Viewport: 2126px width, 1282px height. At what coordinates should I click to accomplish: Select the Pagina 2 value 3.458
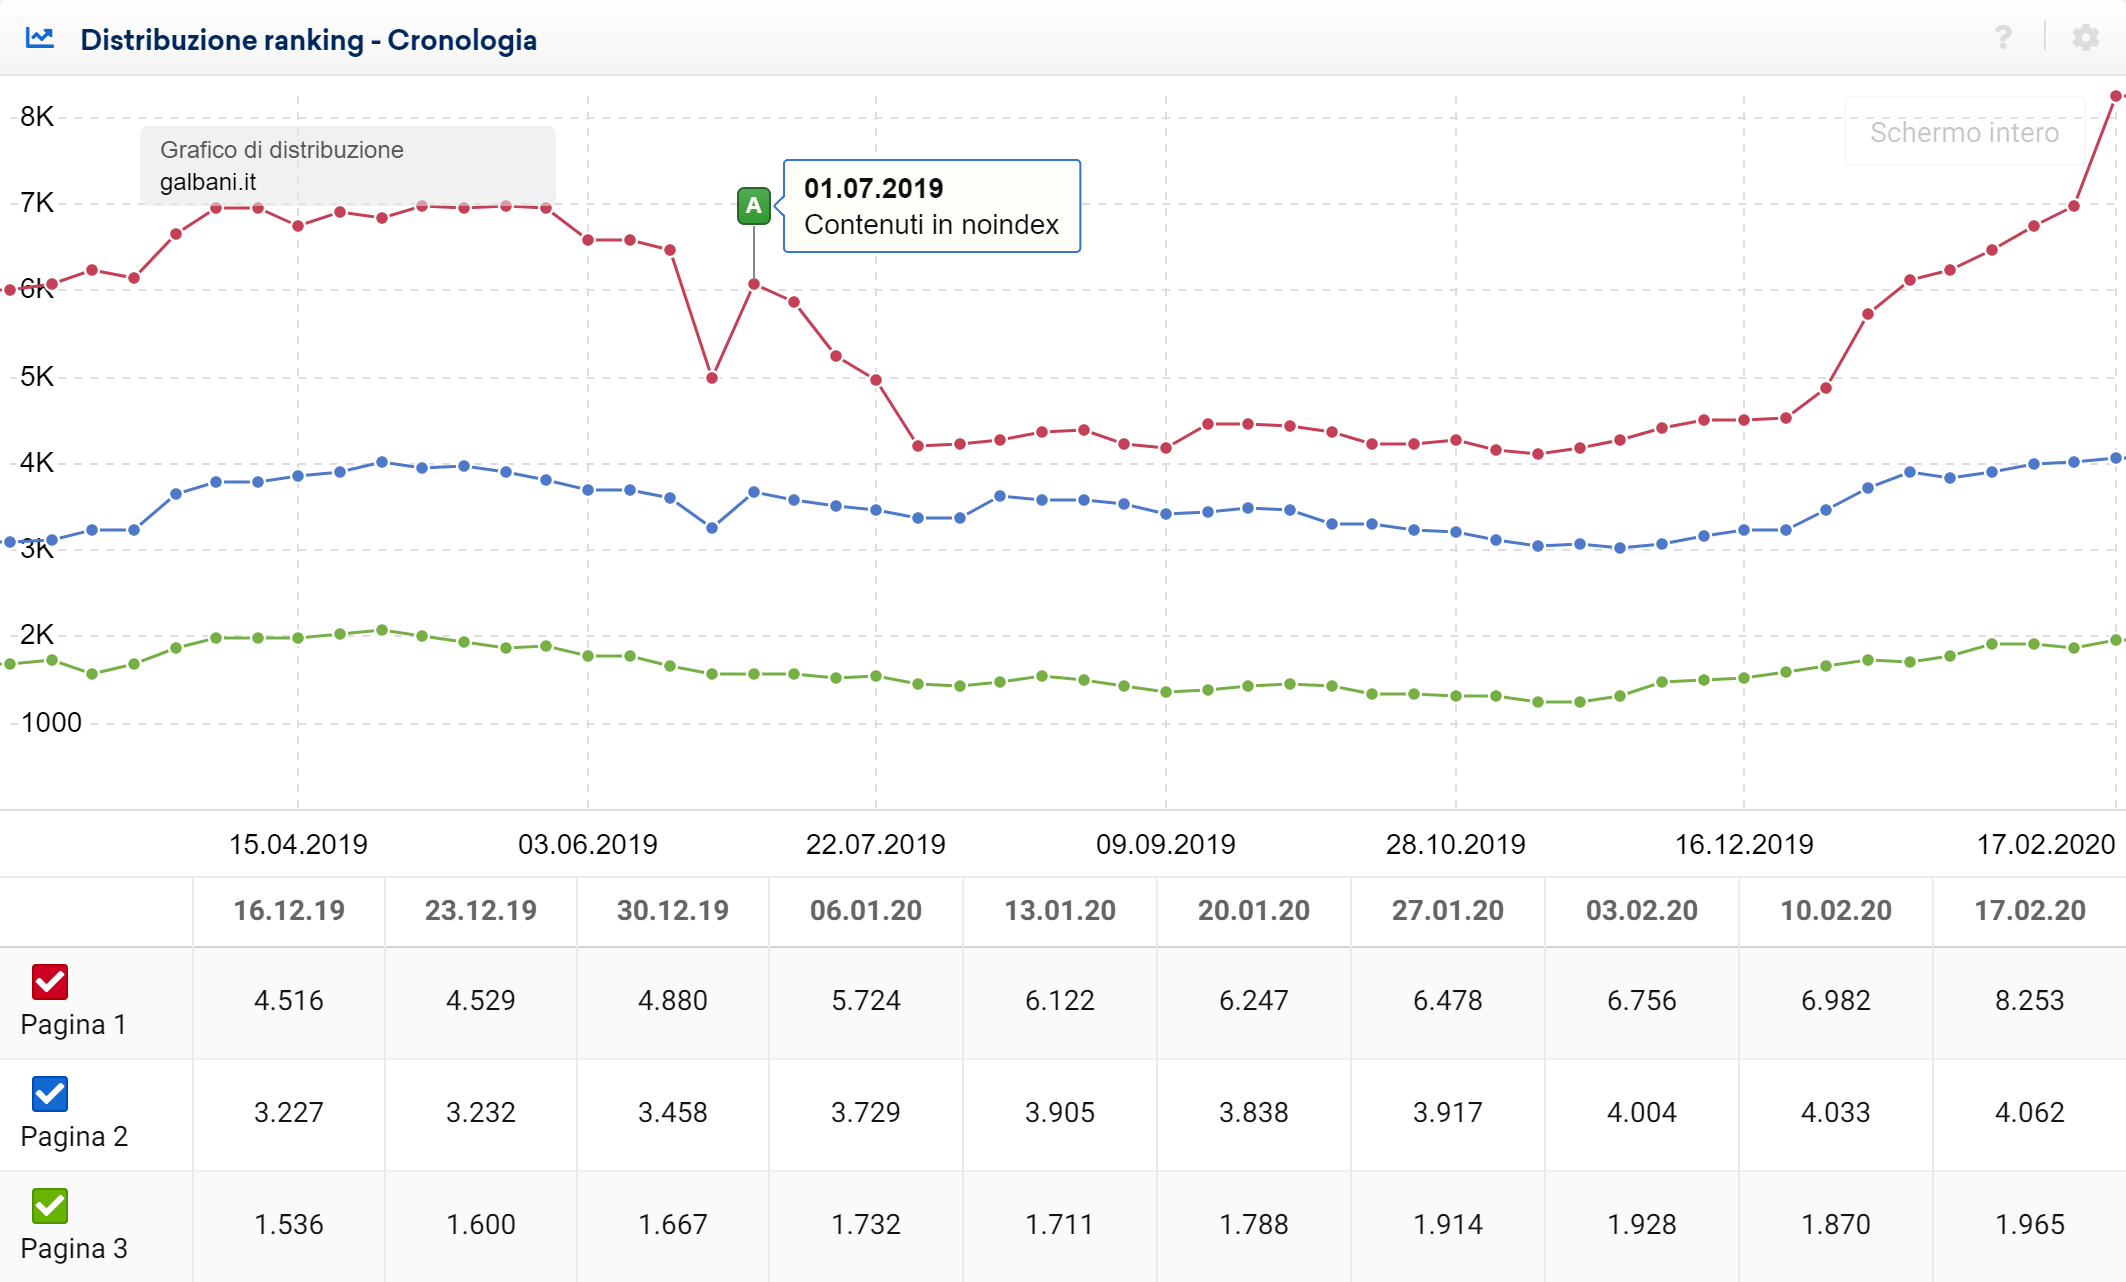[673, 1113]
